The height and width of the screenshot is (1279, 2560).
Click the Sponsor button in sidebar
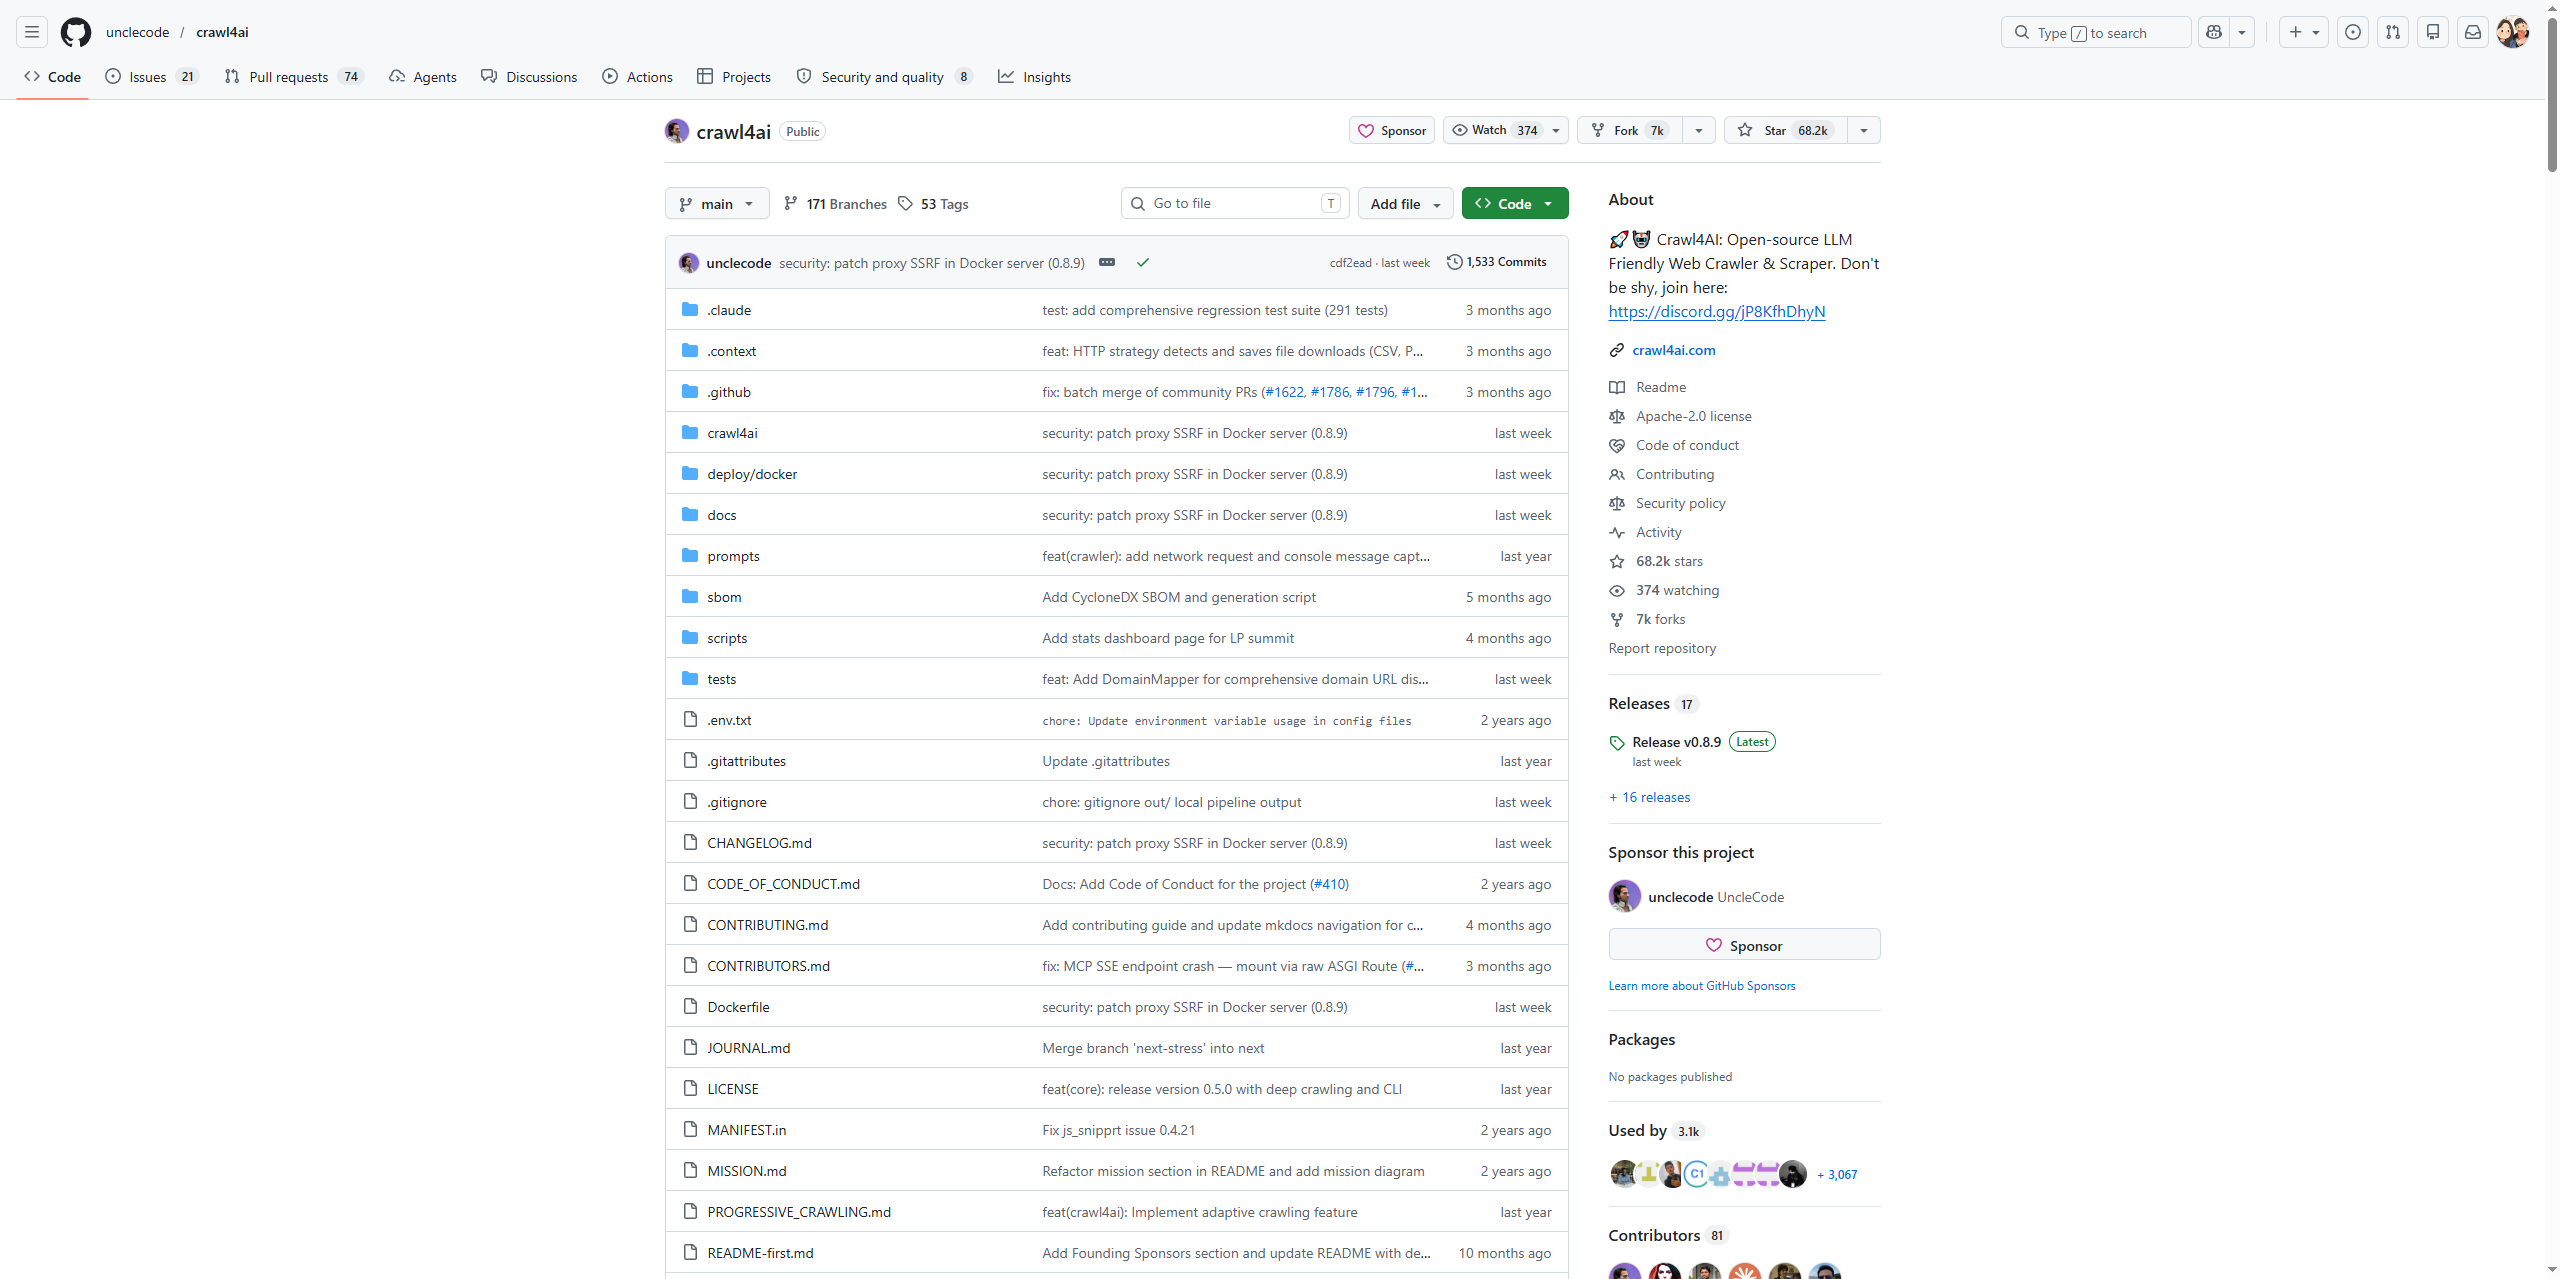1744,945
